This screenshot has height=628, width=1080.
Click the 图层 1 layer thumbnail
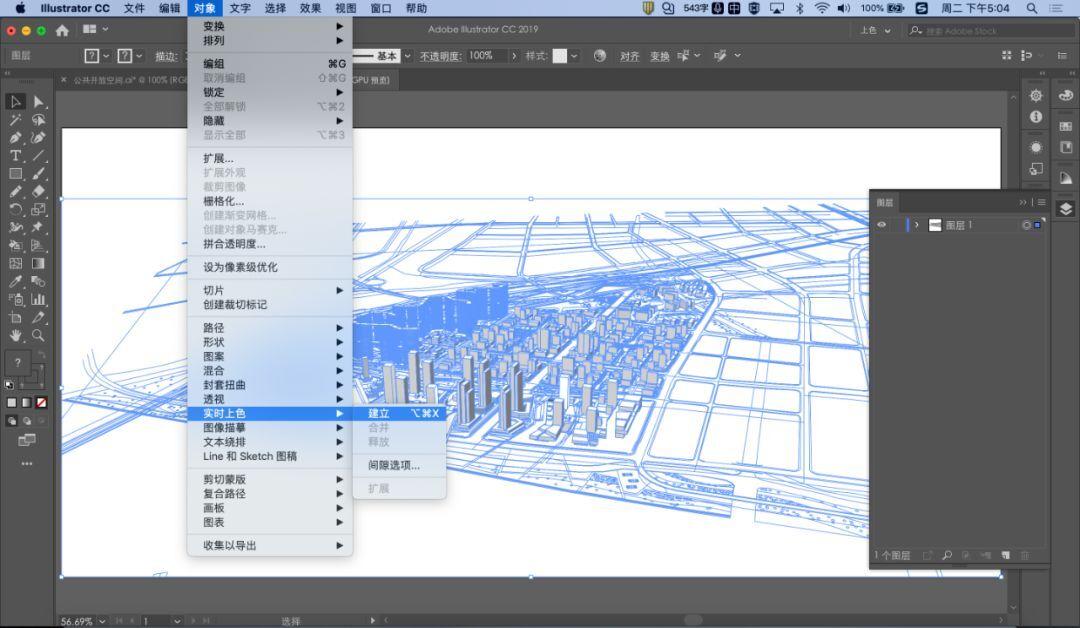935,225
